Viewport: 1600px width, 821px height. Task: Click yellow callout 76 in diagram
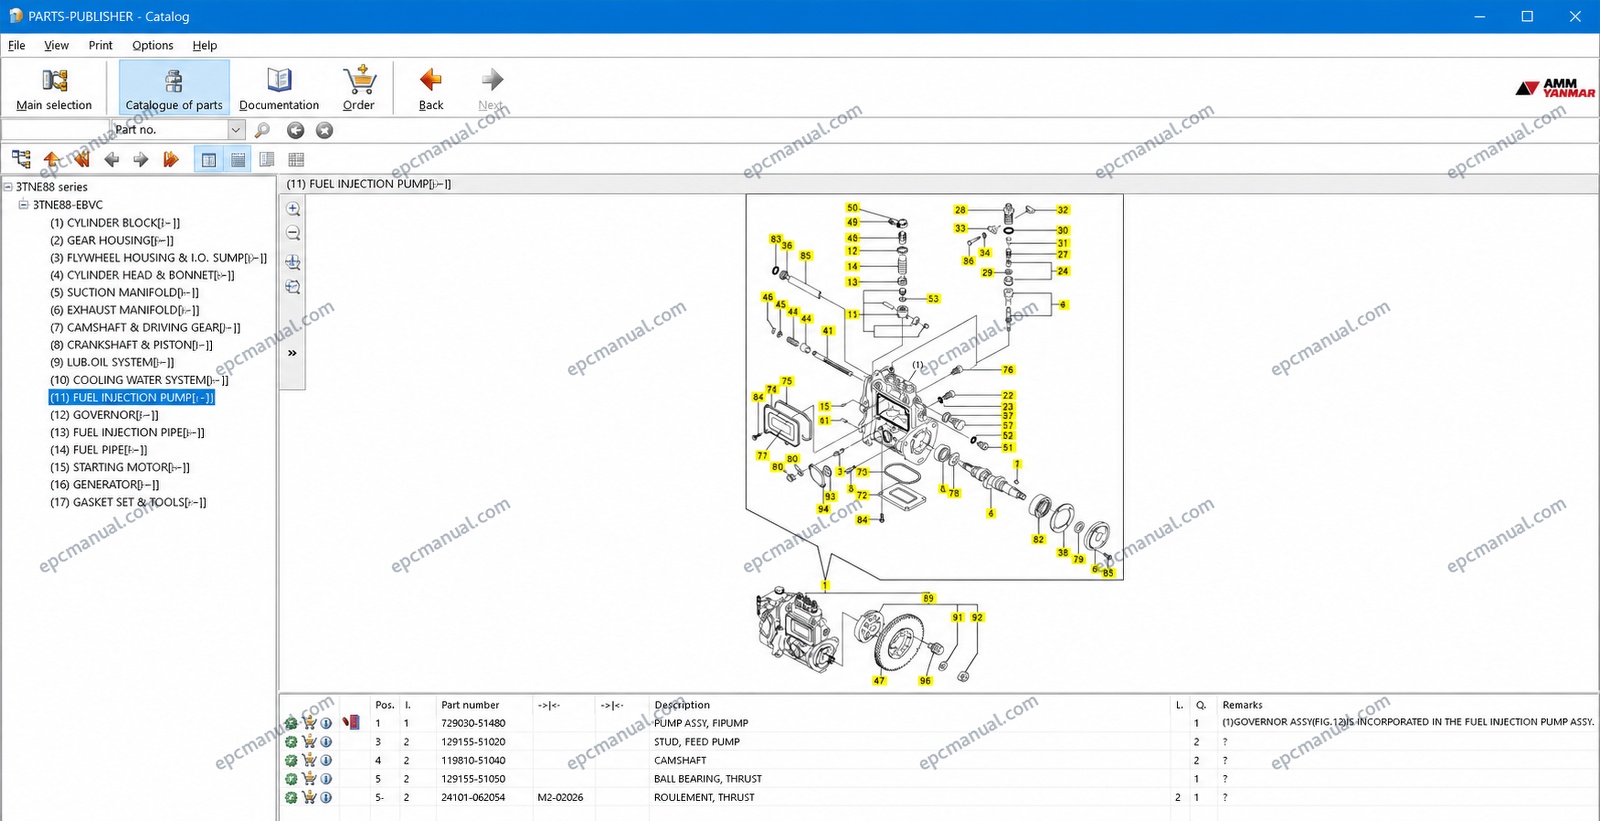1008,370
